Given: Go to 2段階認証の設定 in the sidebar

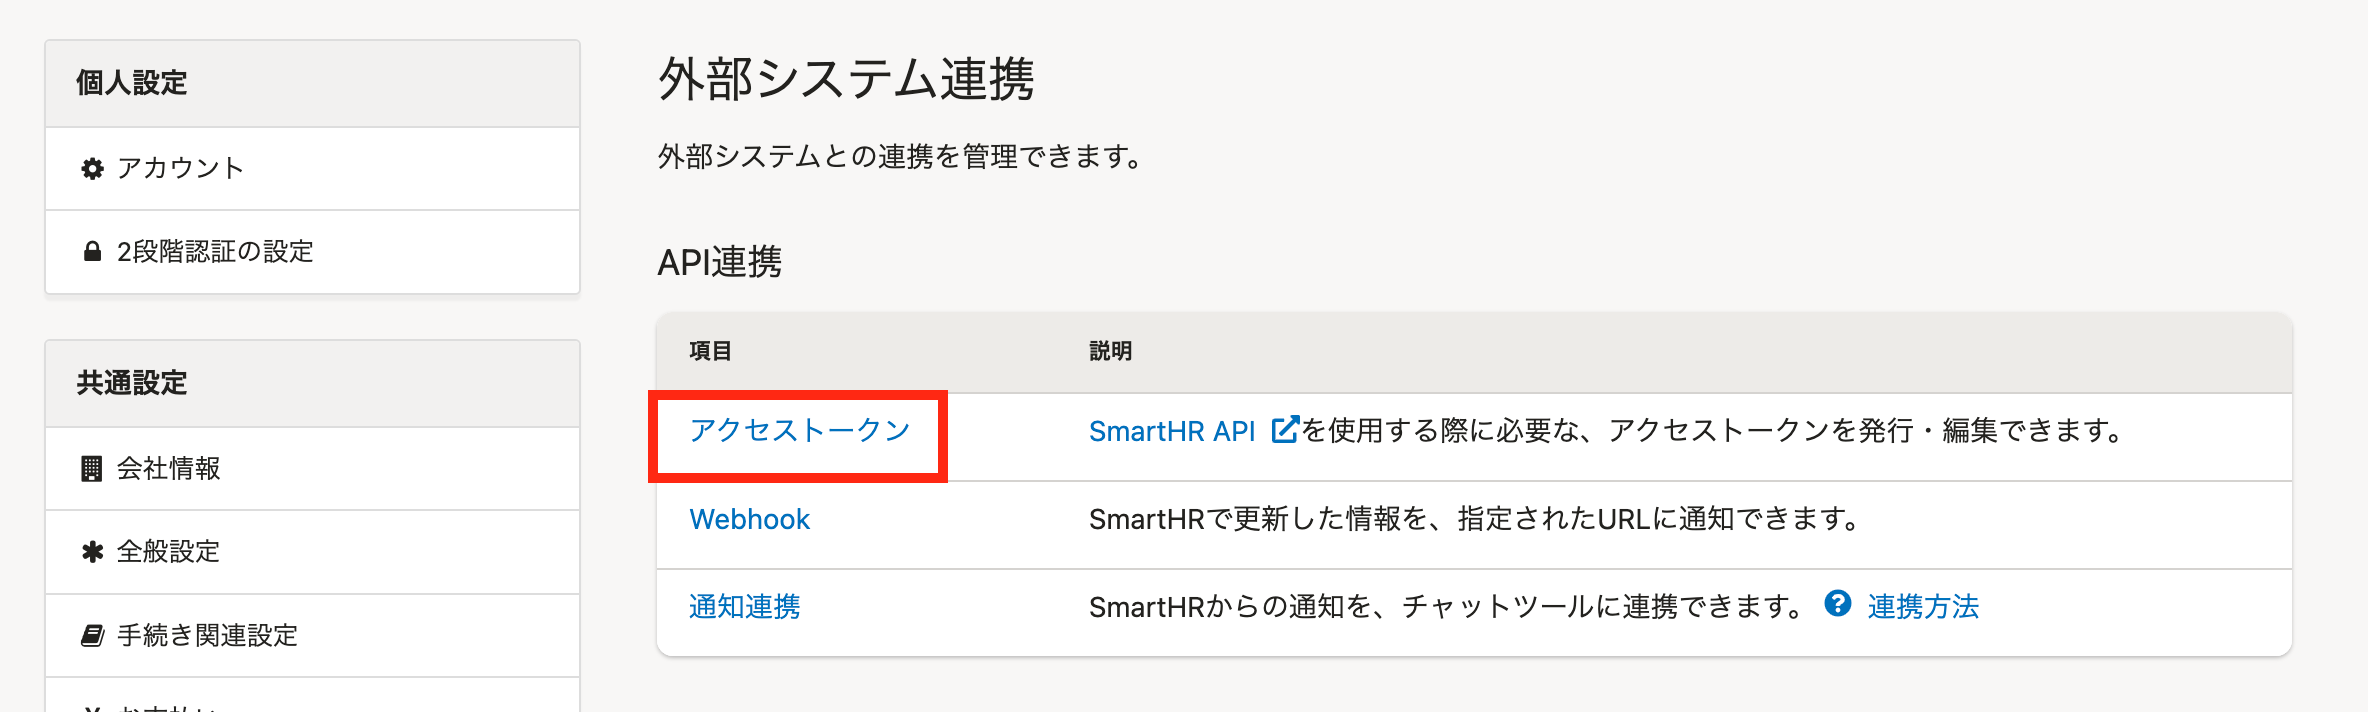Looking at the screenshot, I should 215,252.
